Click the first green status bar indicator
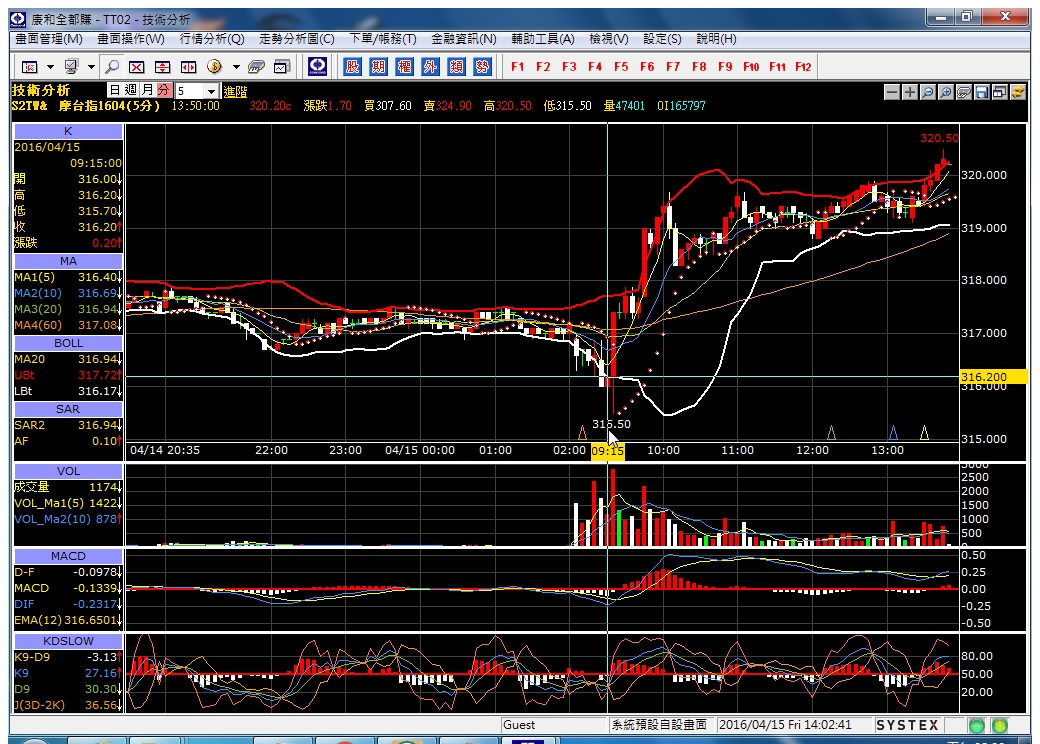Viewport: 1040px width, 744px height. [976, 725]
